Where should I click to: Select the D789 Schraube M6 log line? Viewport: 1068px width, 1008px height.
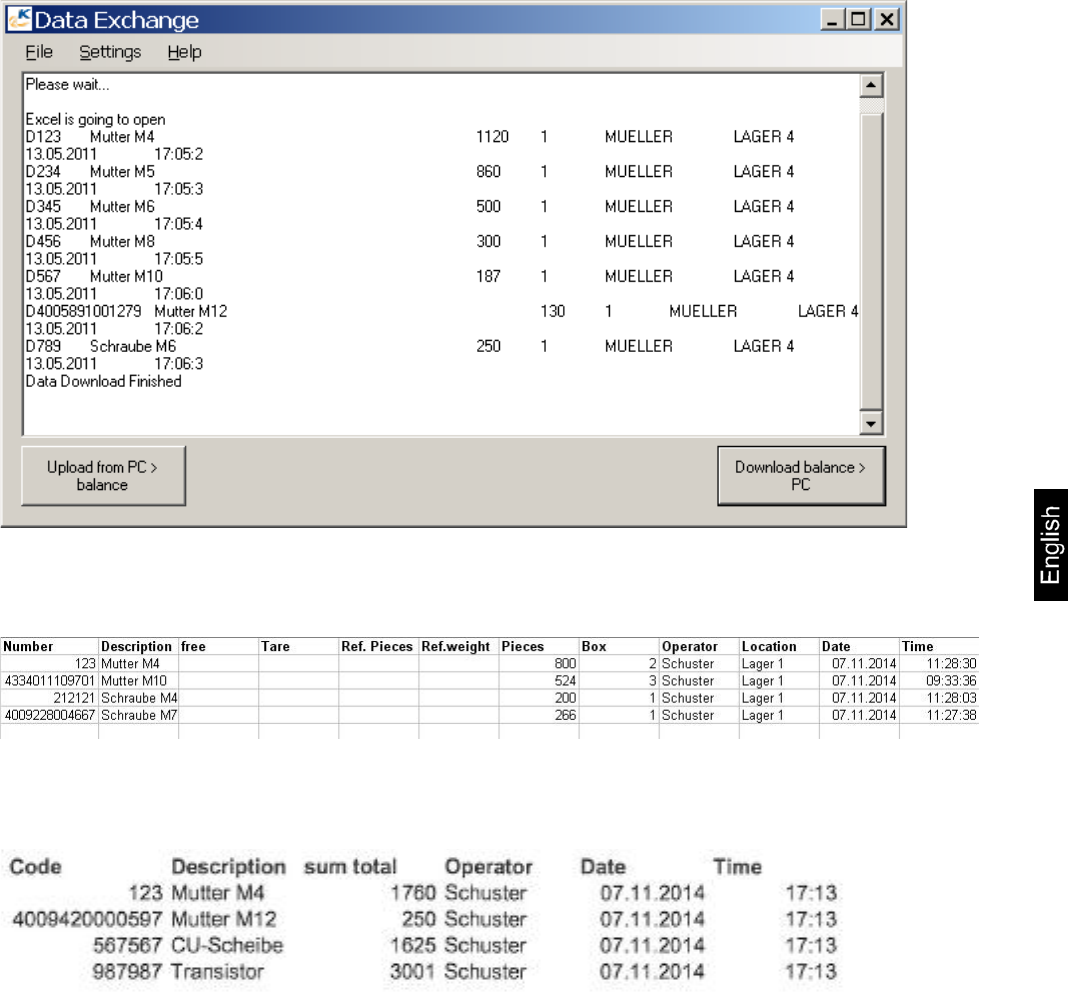(409, 347)
